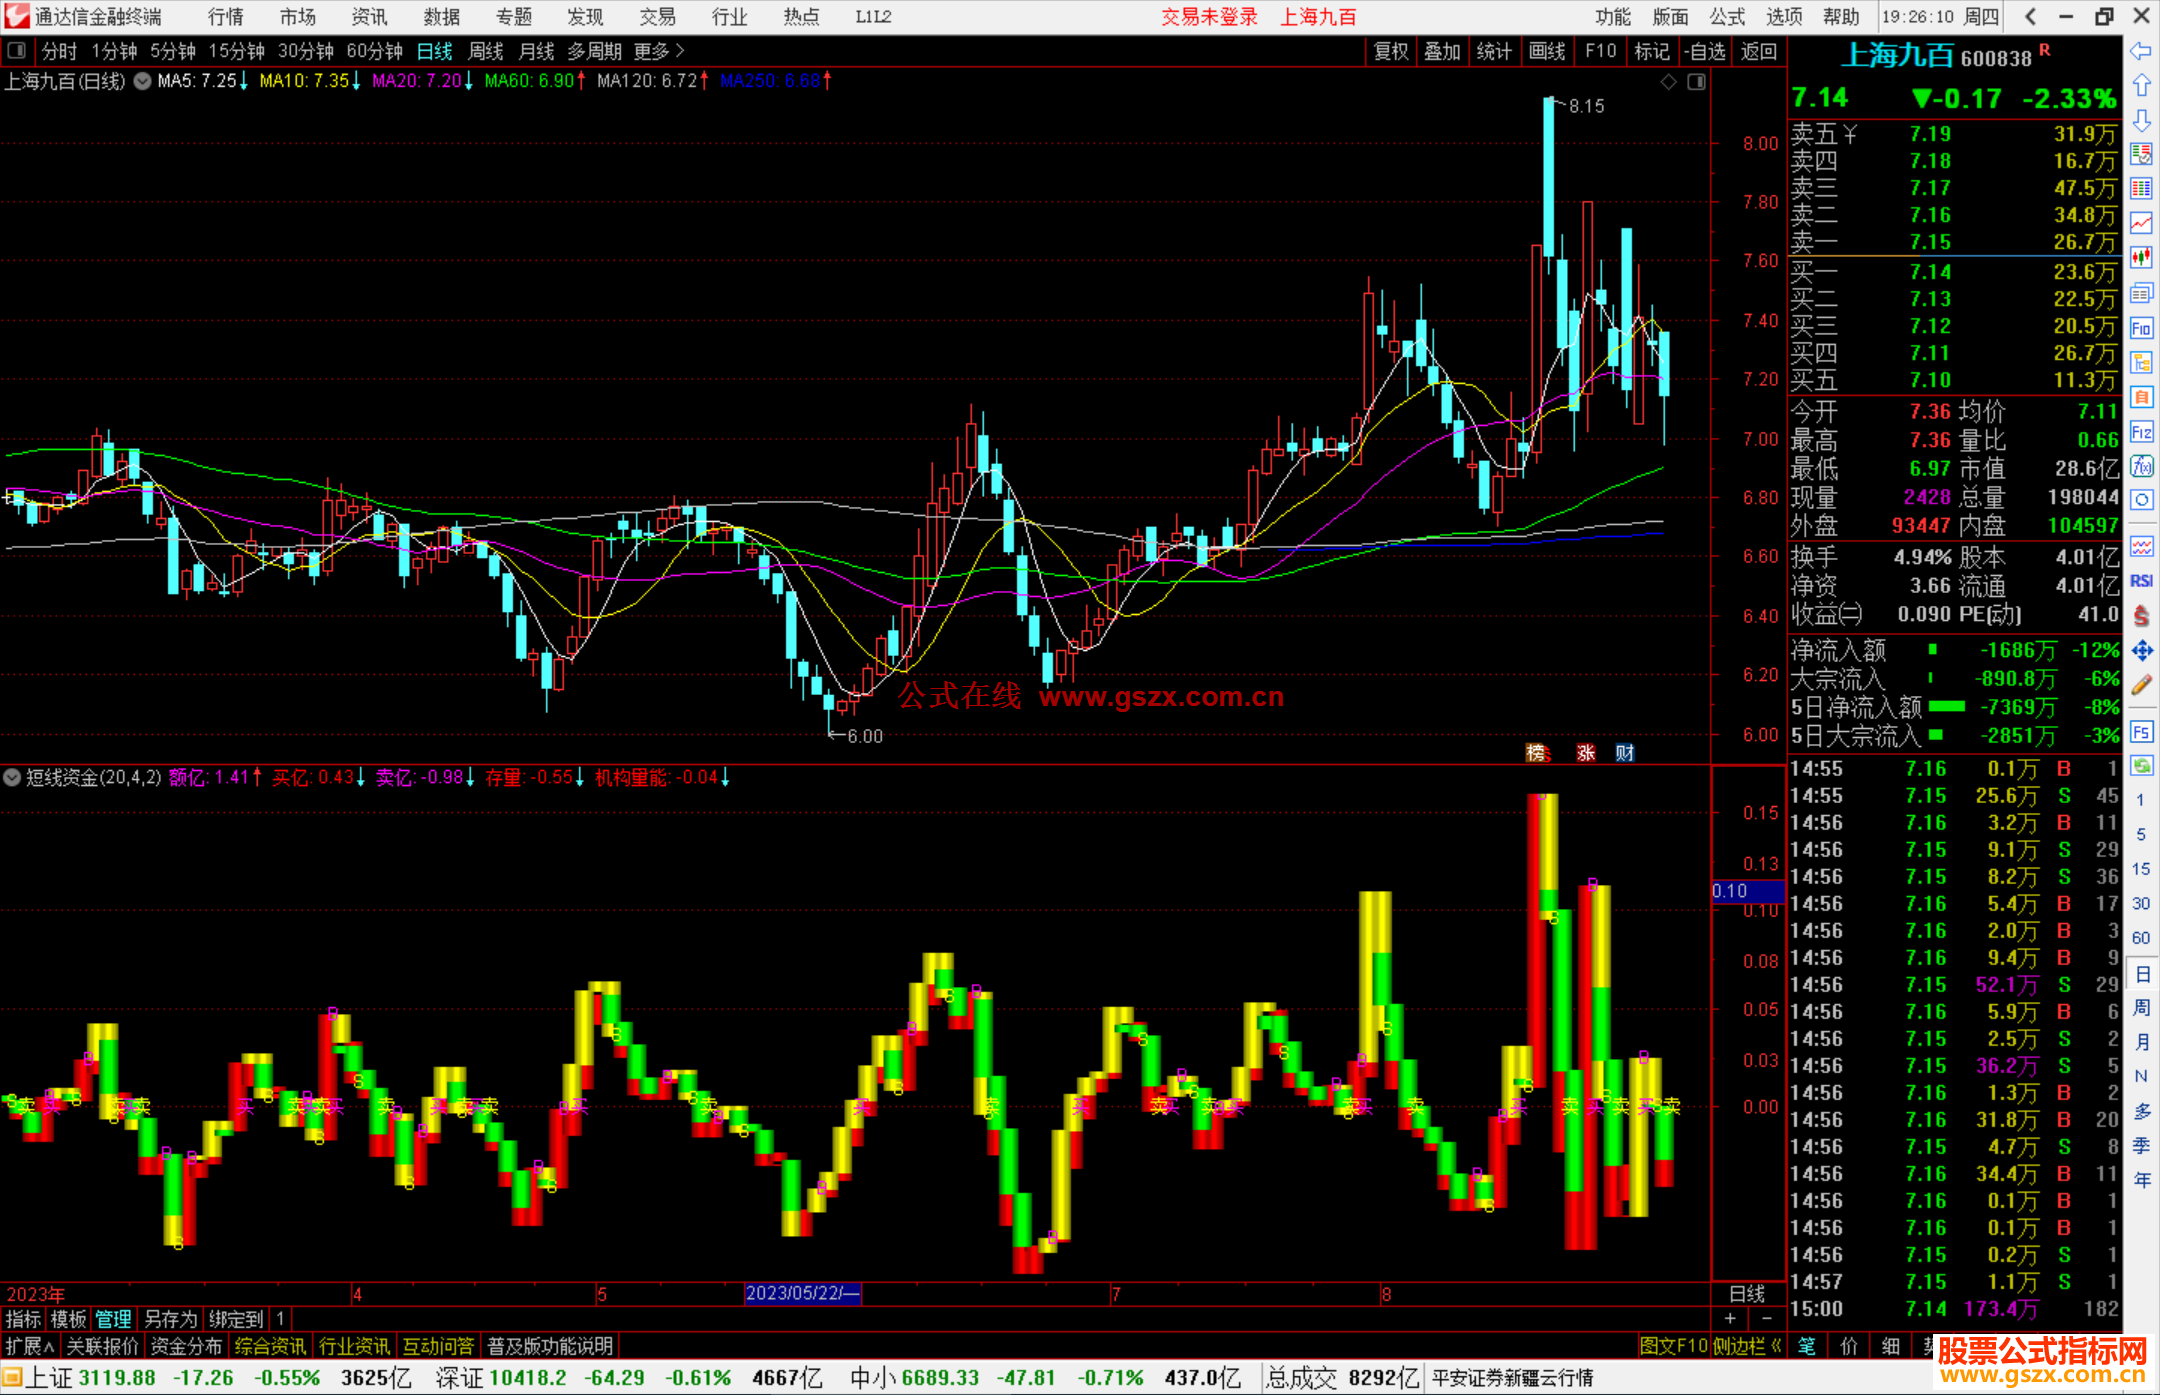Screen dimensions: 2160x1395
Task: Open the 公式 menu
Action: point(1727,17)
